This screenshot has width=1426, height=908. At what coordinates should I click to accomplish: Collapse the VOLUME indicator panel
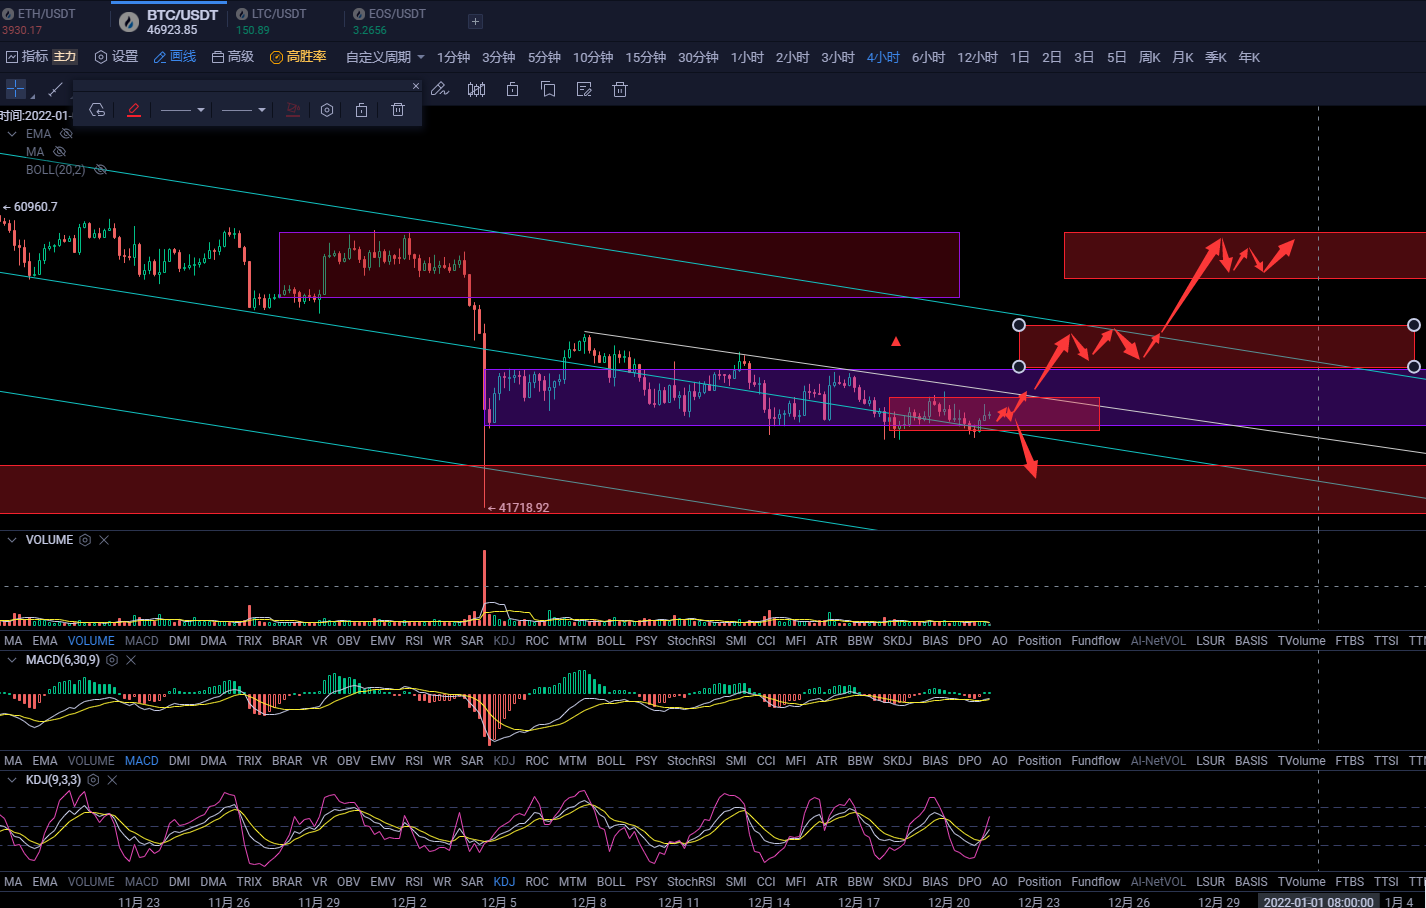12,540
